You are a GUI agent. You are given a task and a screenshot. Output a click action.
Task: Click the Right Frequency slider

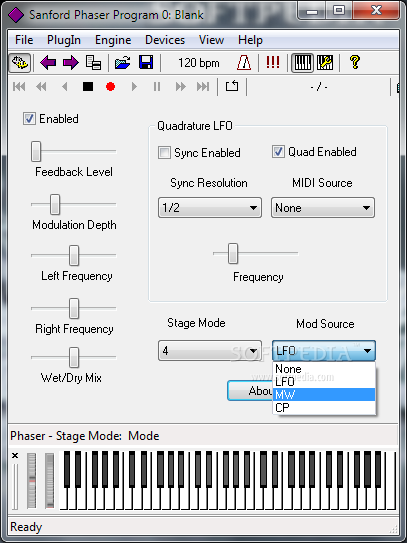click(x=73, y=308)
